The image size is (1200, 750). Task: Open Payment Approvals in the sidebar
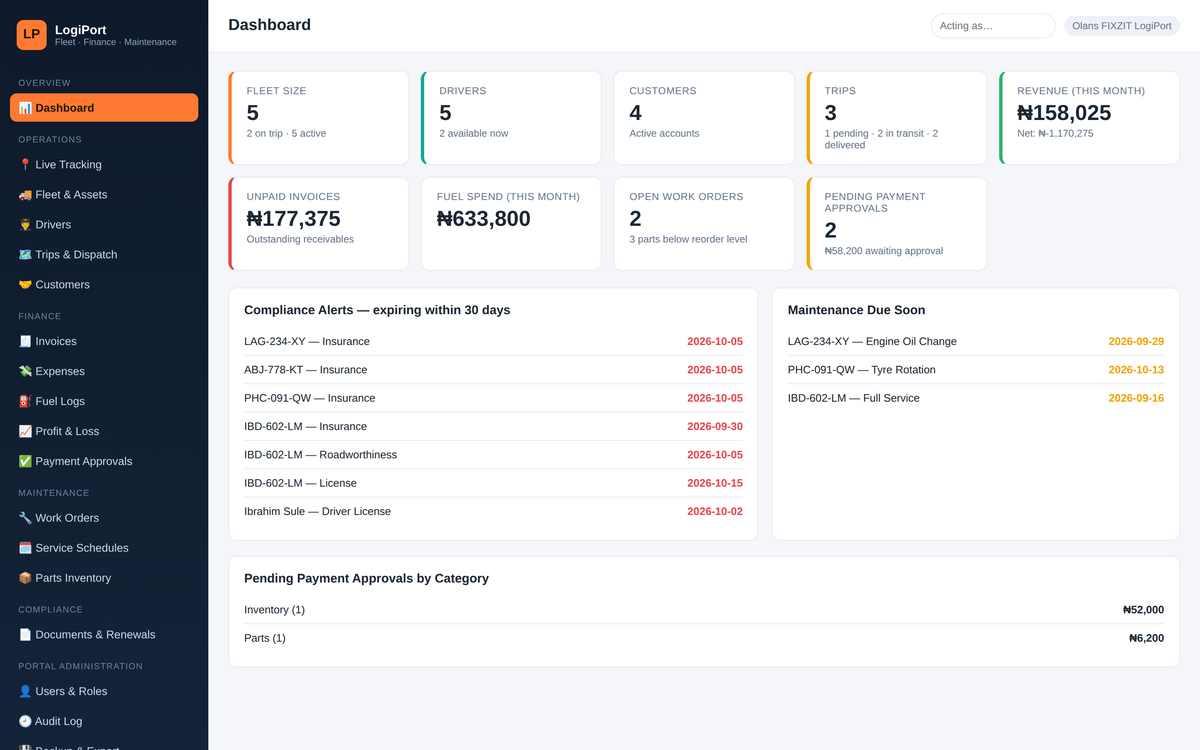click(104, 462)
